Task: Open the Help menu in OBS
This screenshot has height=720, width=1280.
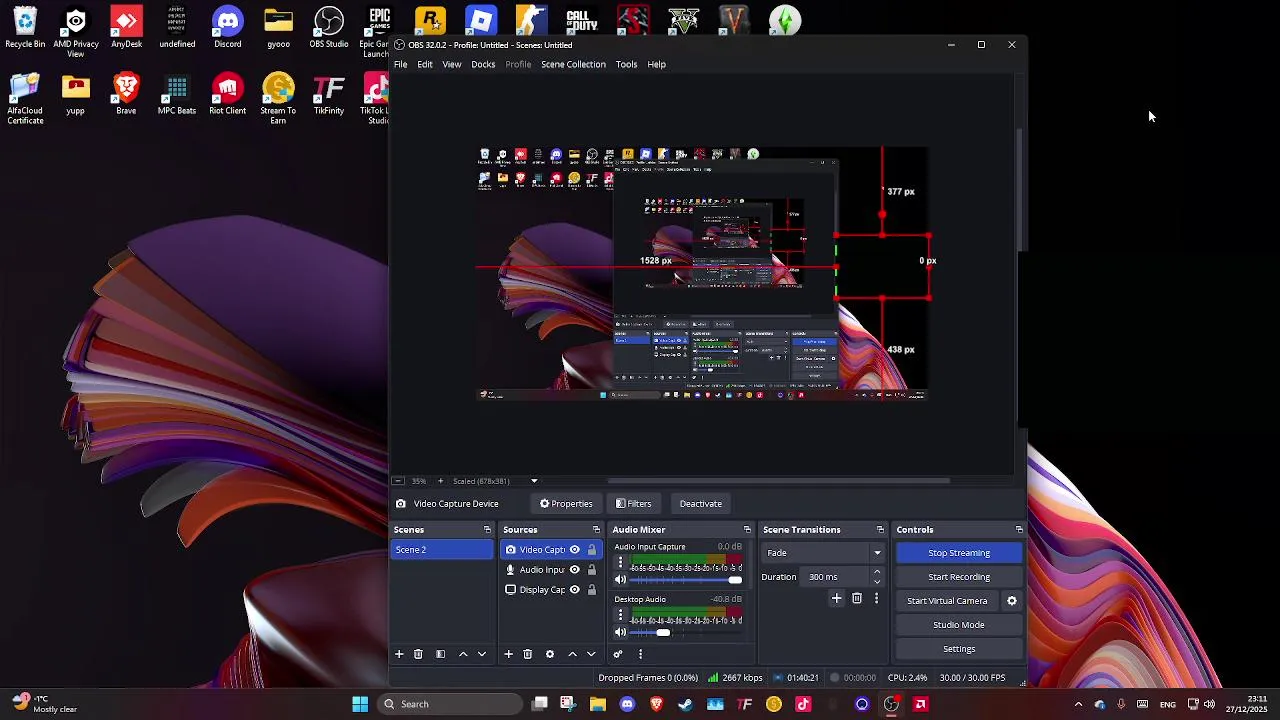Action: coord(656,64)
